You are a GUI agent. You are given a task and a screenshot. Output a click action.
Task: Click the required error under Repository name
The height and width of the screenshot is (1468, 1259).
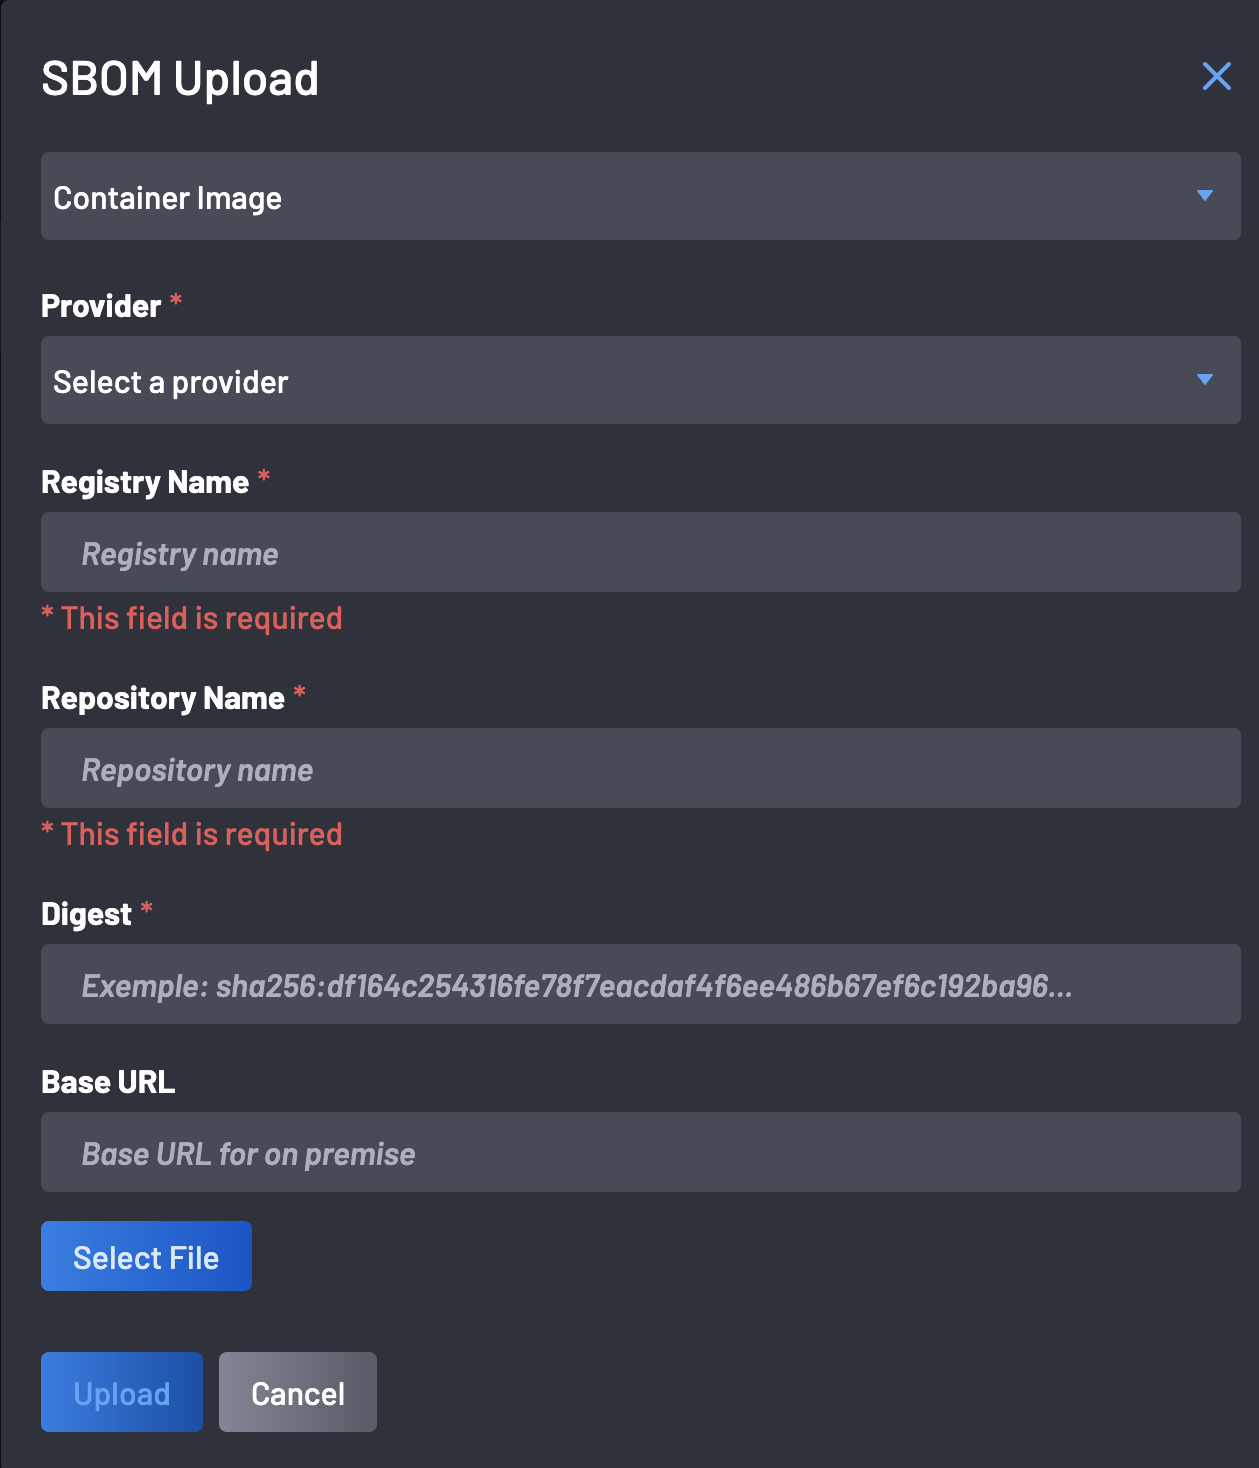point(192,834)
